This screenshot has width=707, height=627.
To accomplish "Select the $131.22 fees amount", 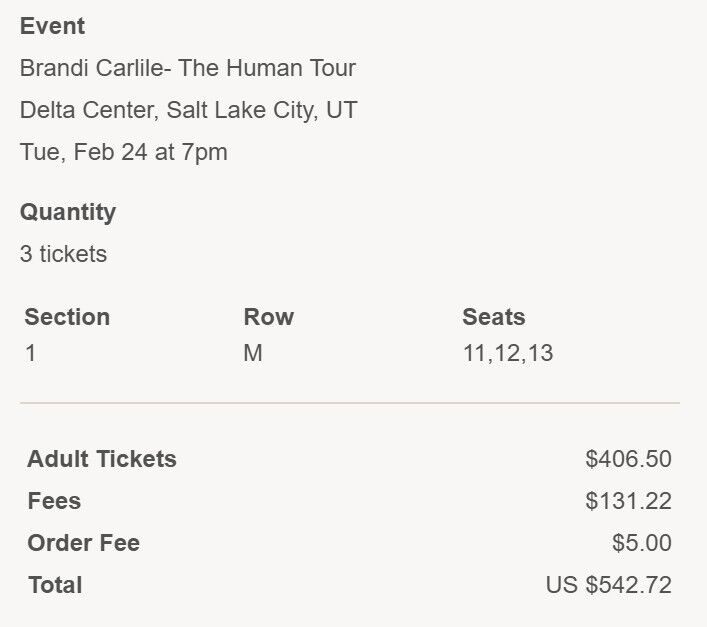I will (x=628, y=501).
